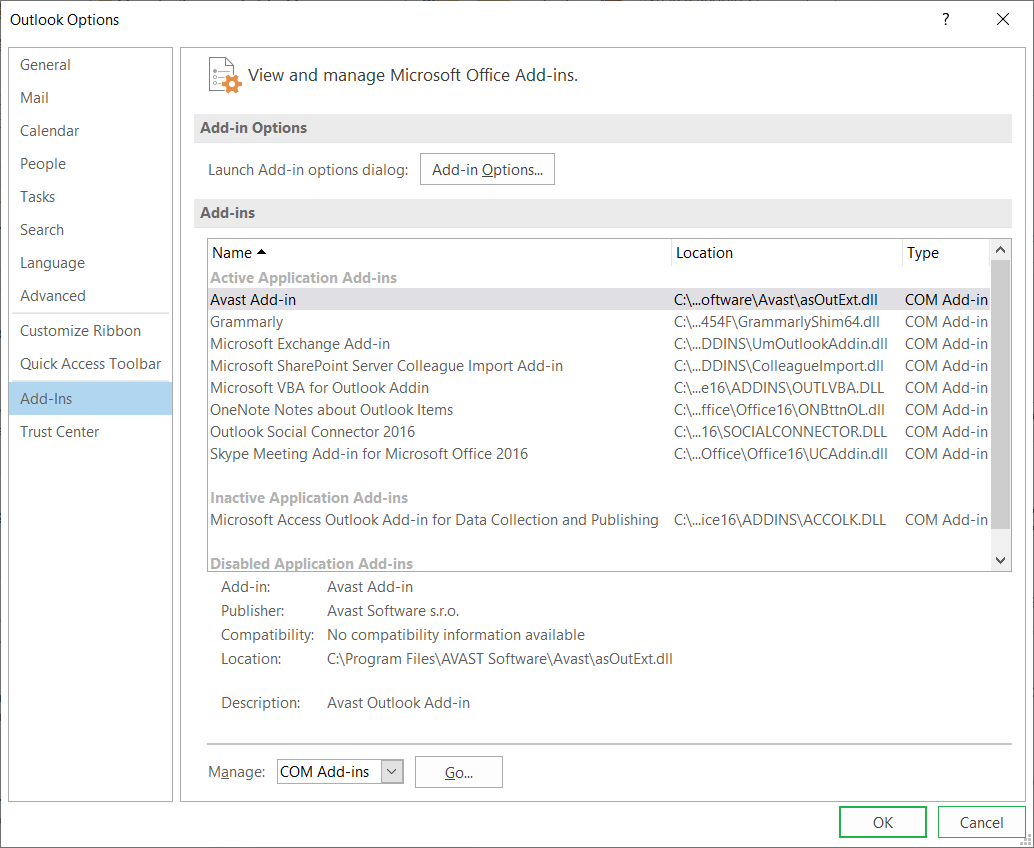
Task: Select Microsoft VBA for Outlook Addin
Action: (599, 388)
